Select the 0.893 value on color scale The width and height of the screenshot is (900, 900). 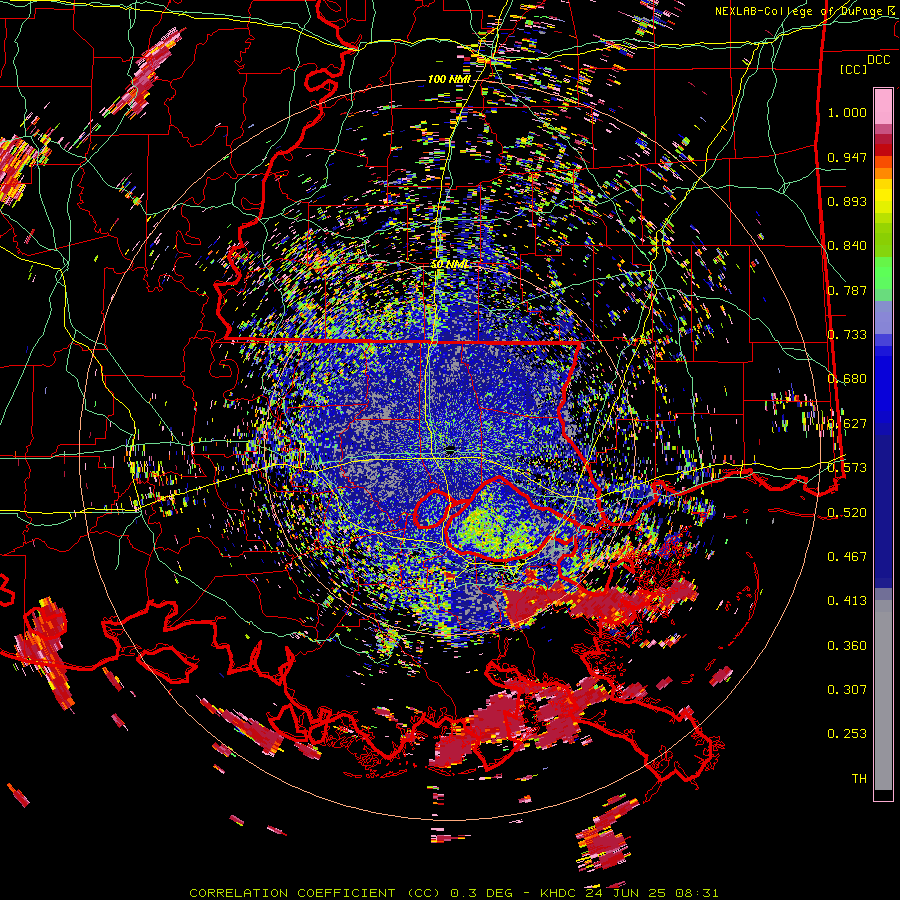pyautogui.click(x=847, y=201)
